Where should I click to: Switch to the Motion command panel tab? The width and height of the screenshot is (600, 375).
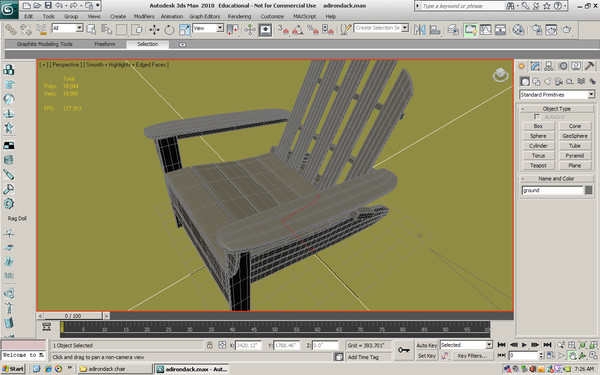point(563,66)
